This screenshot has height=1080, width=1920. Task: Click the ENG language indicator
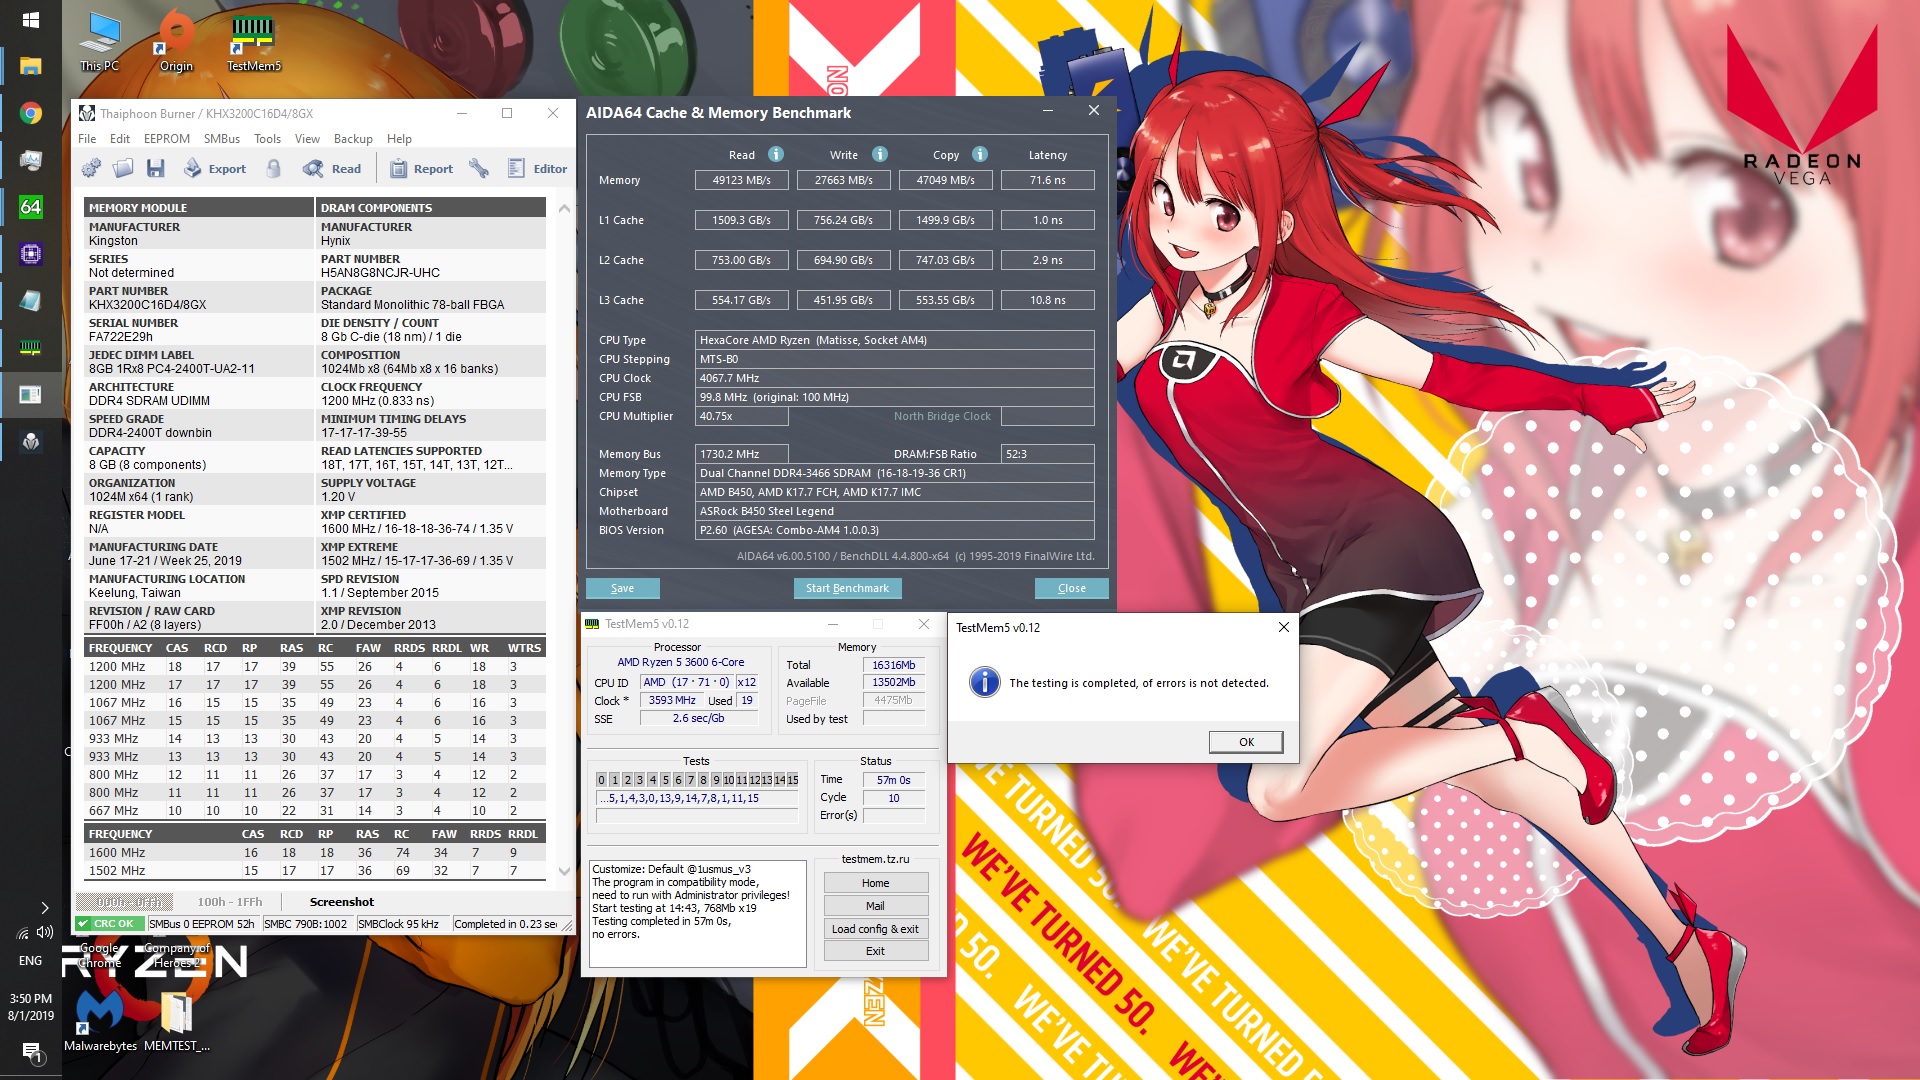click(31, 961)
